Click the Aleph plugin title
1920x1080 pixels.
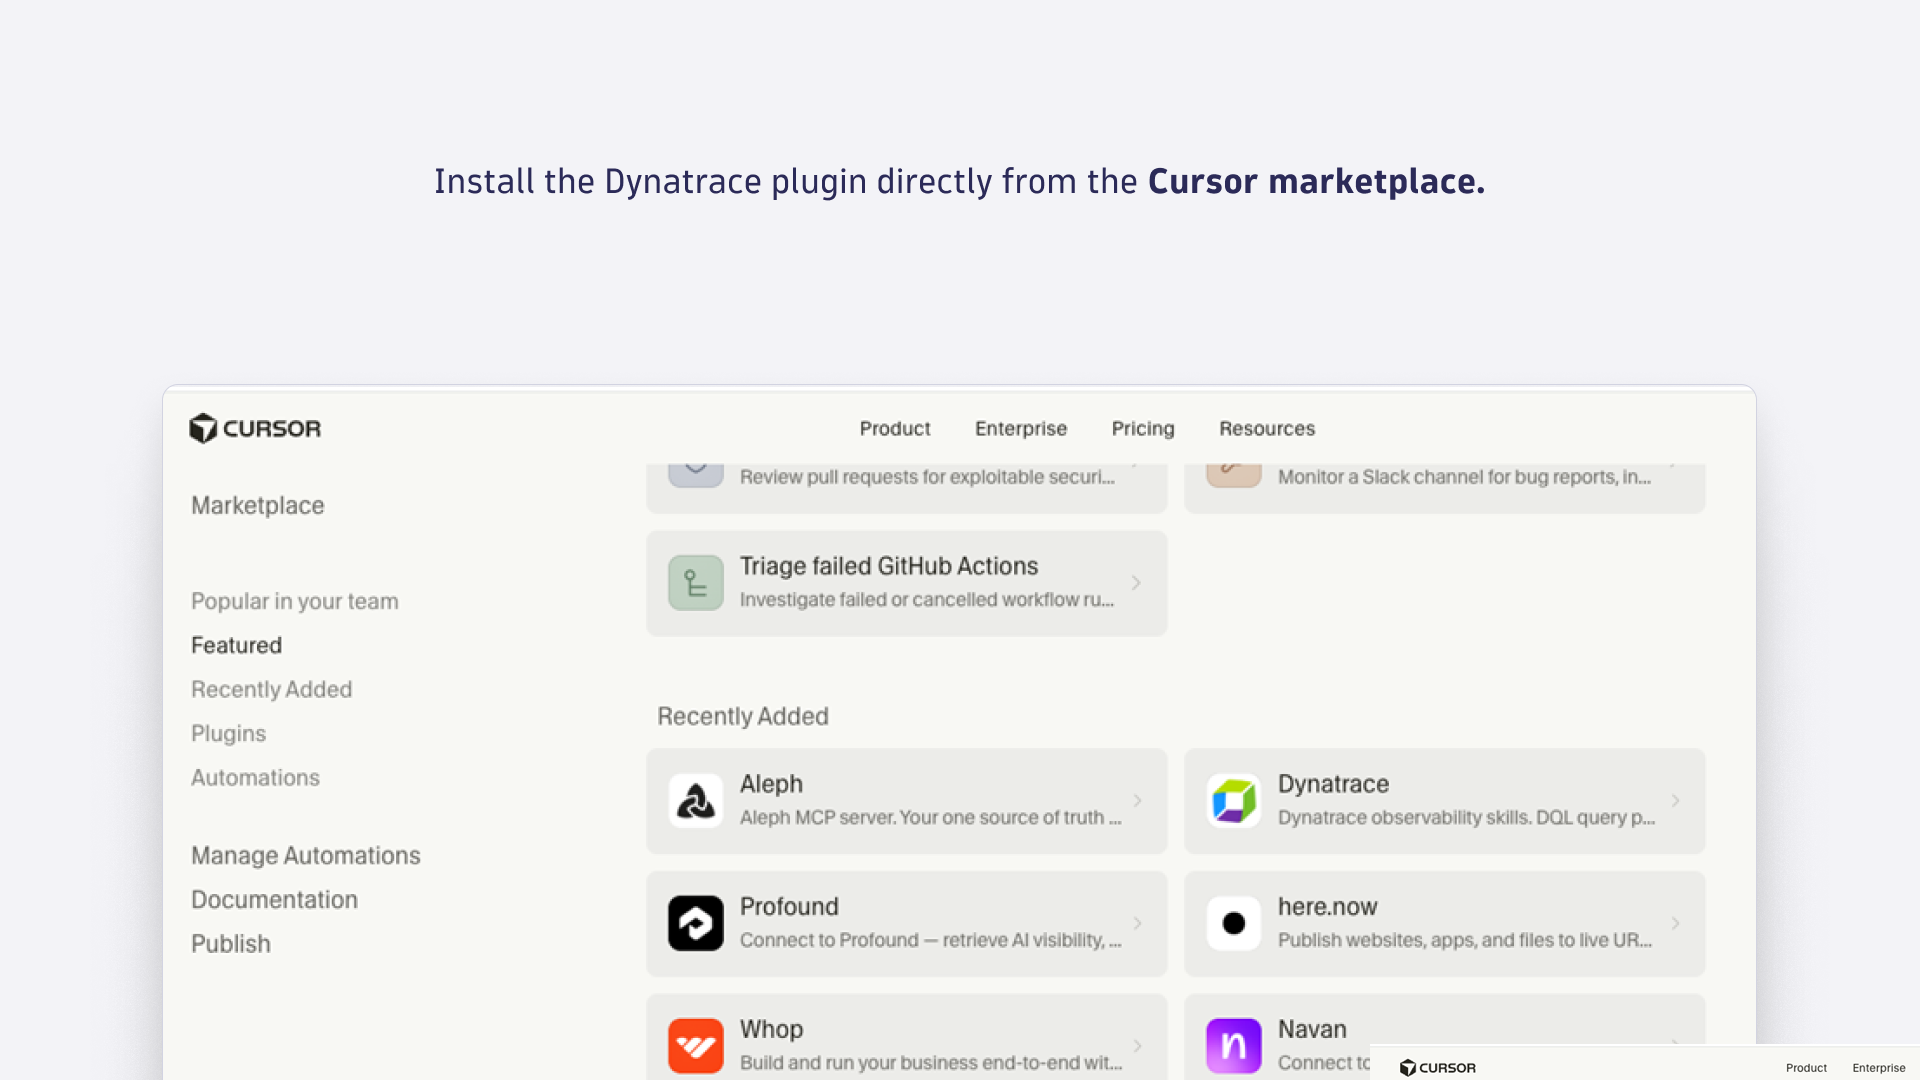coord(771,784)
